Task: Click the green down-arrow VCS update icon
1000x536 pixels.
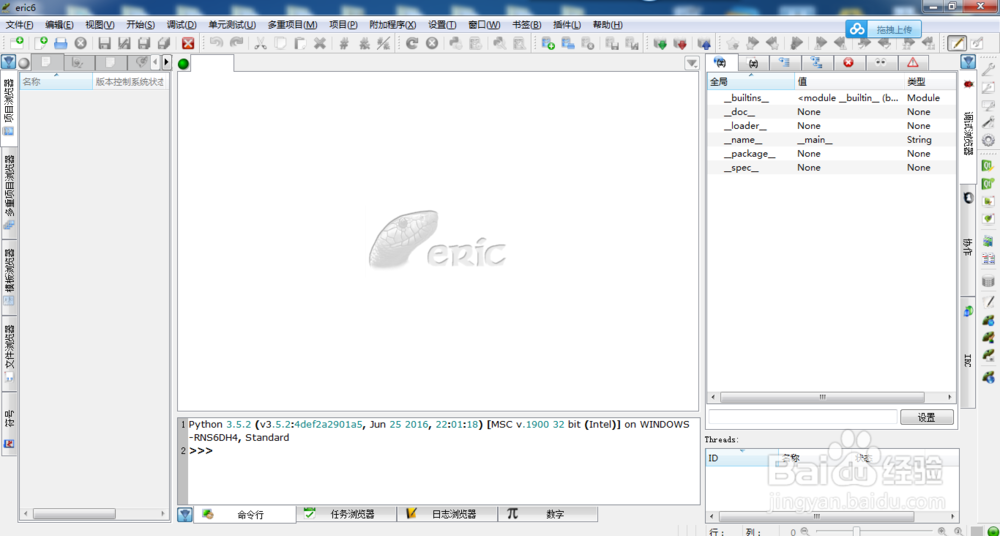Action: [x=660, y=43]
